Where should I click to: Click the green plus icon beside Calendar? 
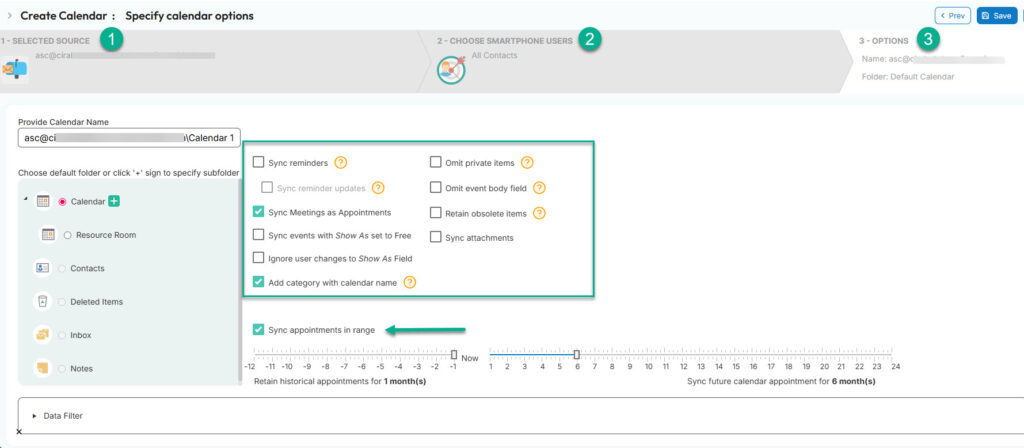(114, 202)
